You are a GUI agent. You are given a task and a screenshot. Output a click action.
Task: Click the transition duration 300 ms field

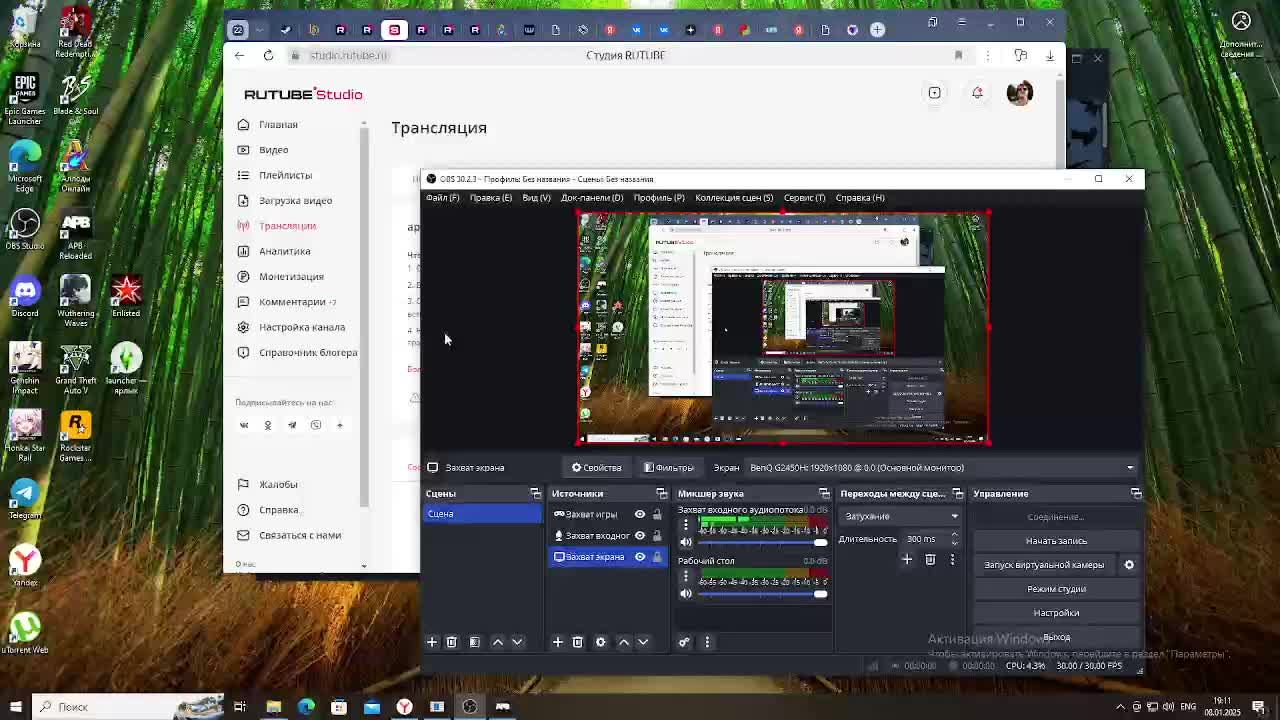pyautogui.click(x=923, y=539)
